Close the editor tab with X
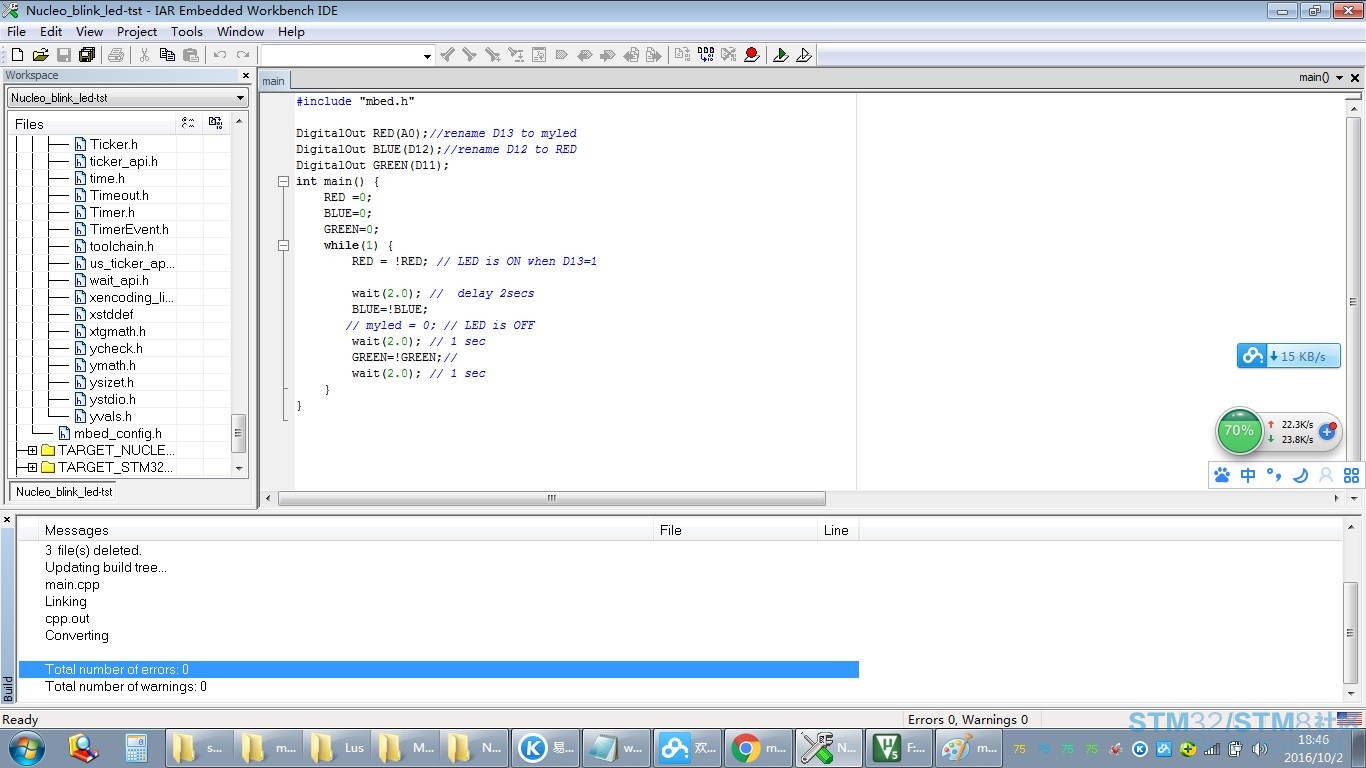Viewport: 1366px width, 768px height. coord(1356,77)
